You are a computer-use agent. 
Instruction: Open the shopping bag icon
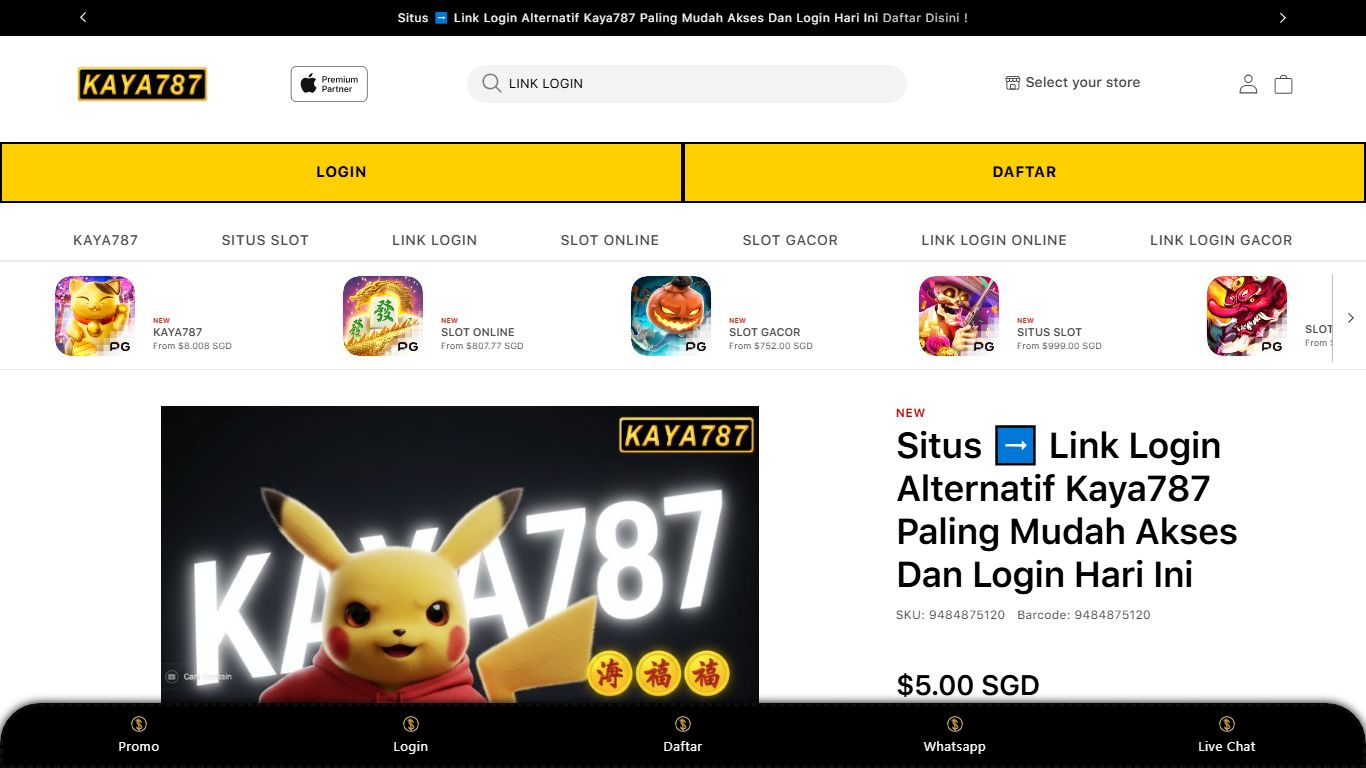pos(1284,84)
